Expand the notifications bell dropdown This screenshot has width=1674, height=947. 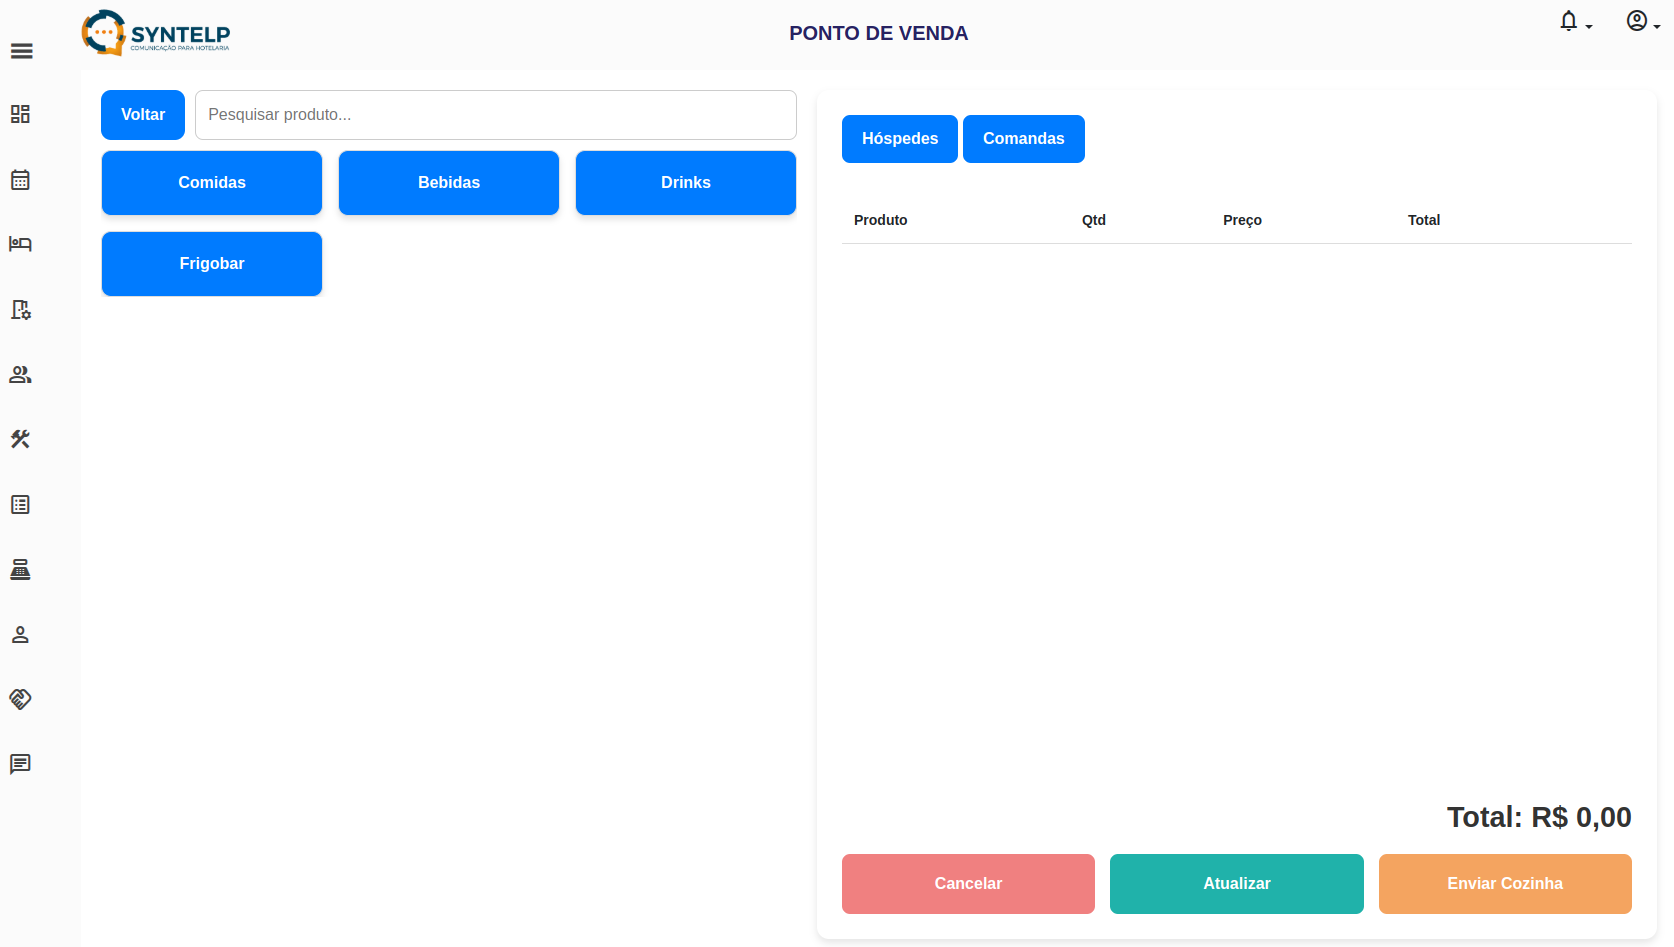pyautogui.click(x=1574, y=22)
